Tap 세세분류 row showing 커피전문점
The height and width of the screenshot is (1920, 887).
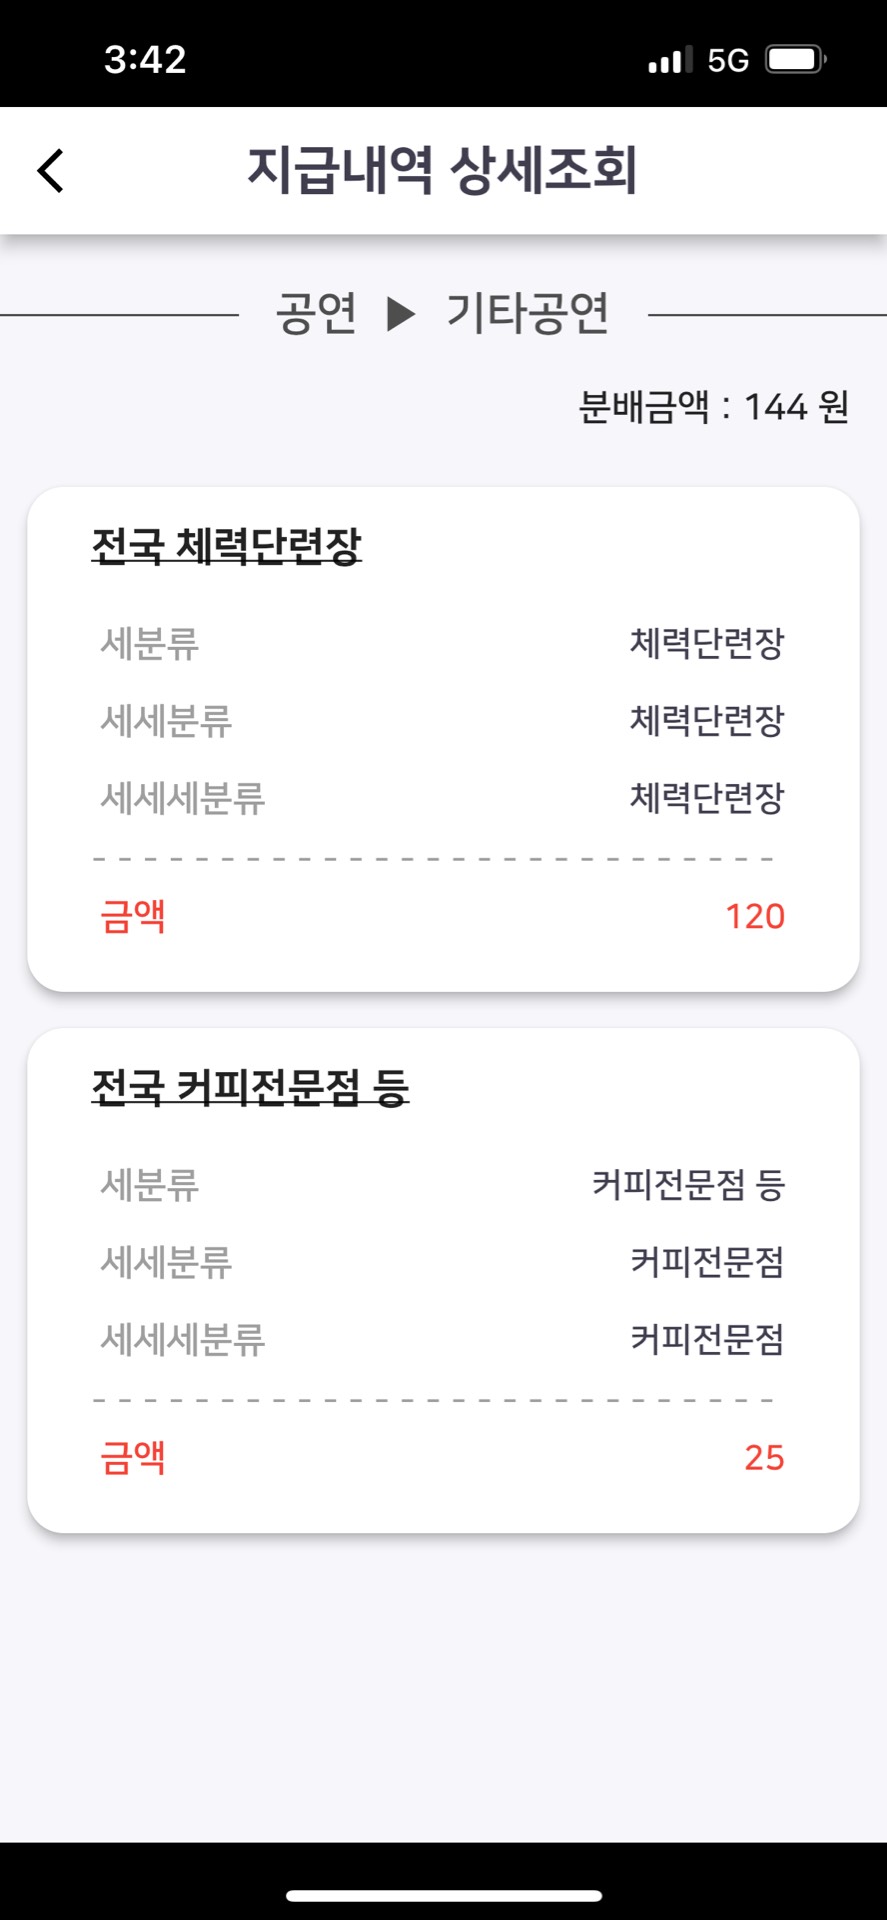442,1262
